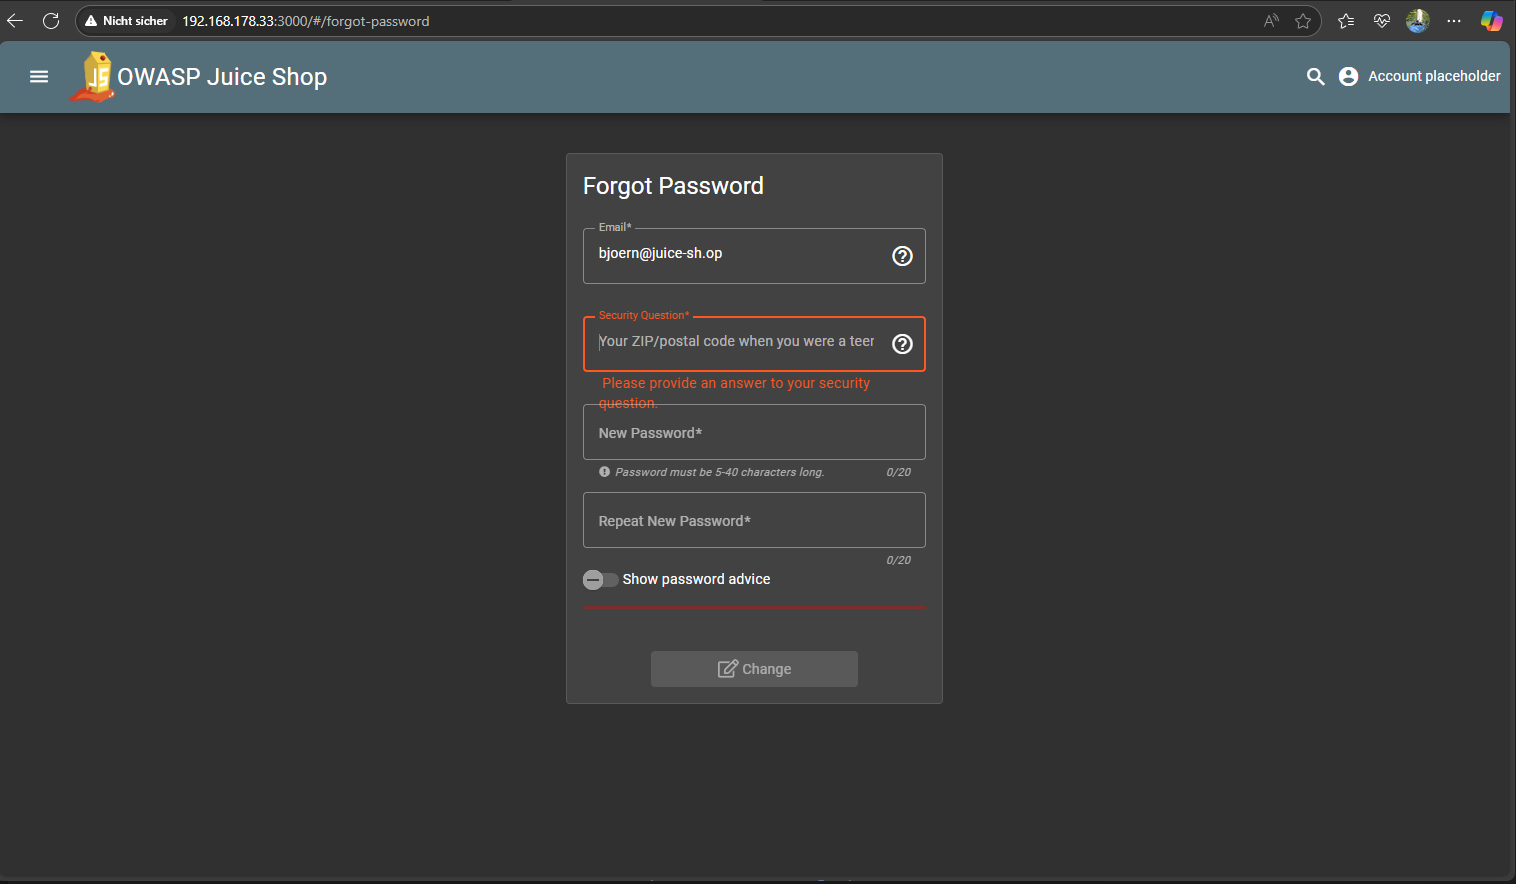Open the hamburger sidebar menu
Screen dimensions: 1516x884
(x=39, y=77)
